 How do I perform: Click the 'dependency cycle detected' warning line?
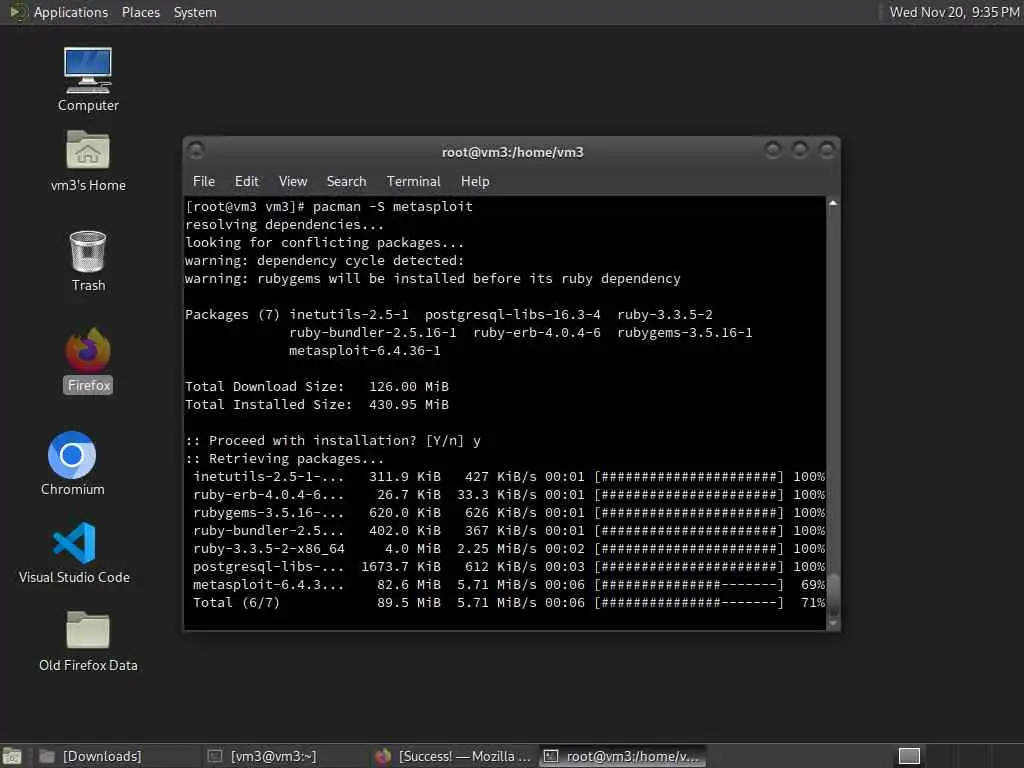point(325,261)
